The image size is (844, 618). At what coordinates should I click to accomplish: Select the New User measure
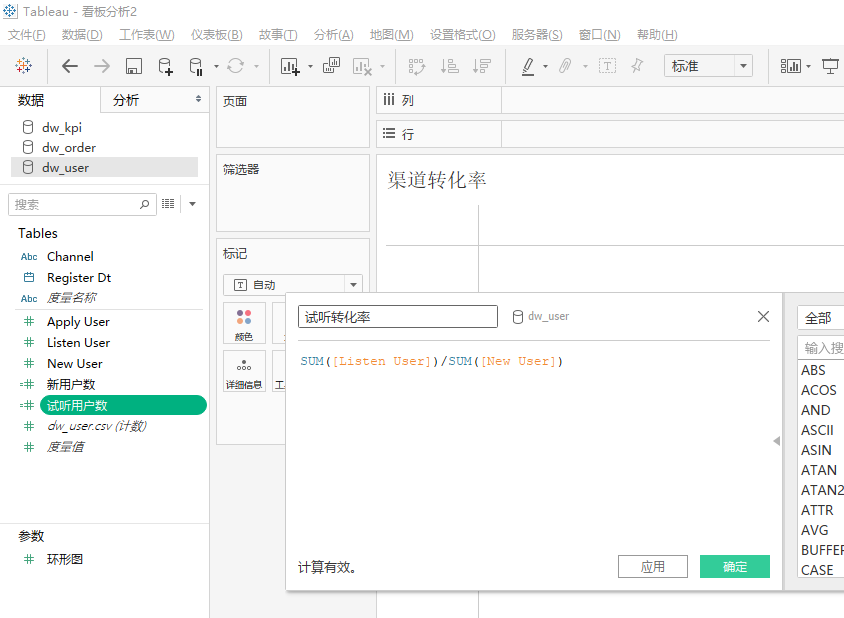pos(75,364)
